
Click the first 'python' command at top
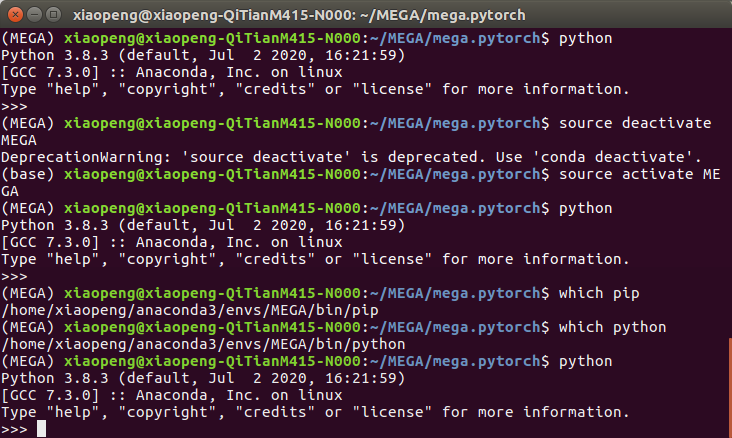coord(585,38)
